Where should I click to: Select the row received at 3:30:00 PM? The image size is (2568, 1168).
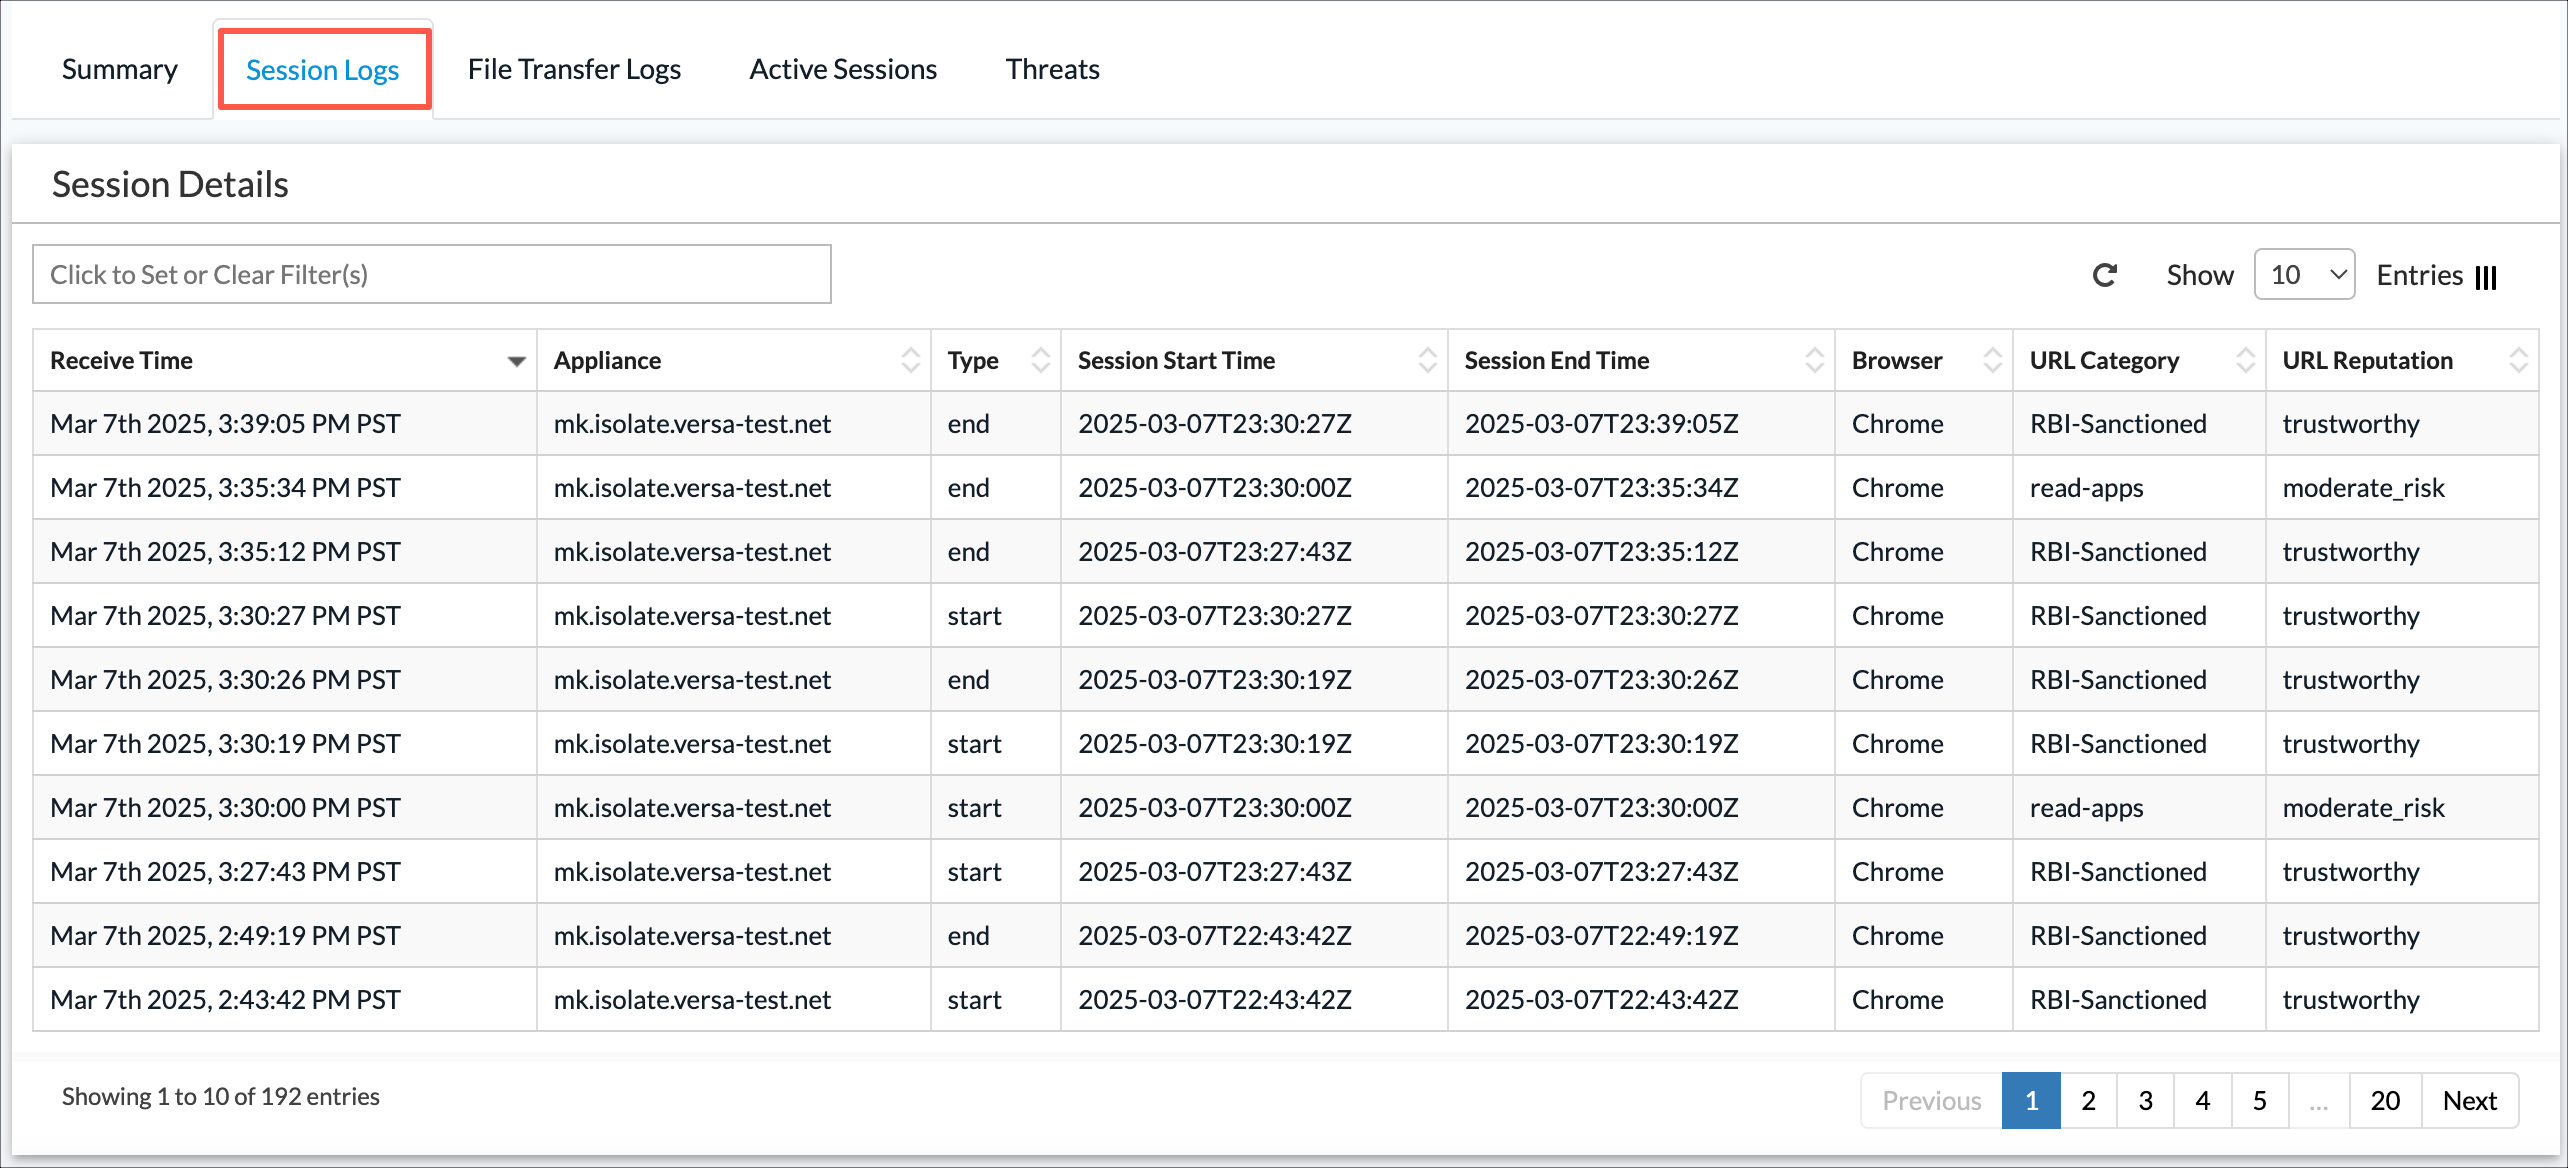coord(1285,807)
